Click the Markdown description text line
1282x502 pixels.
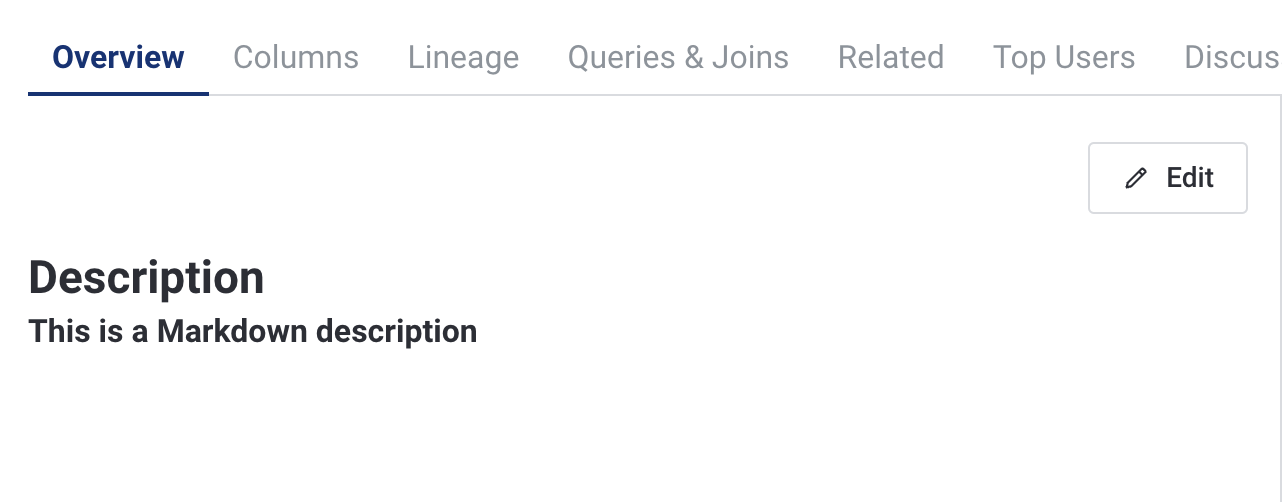252,331
